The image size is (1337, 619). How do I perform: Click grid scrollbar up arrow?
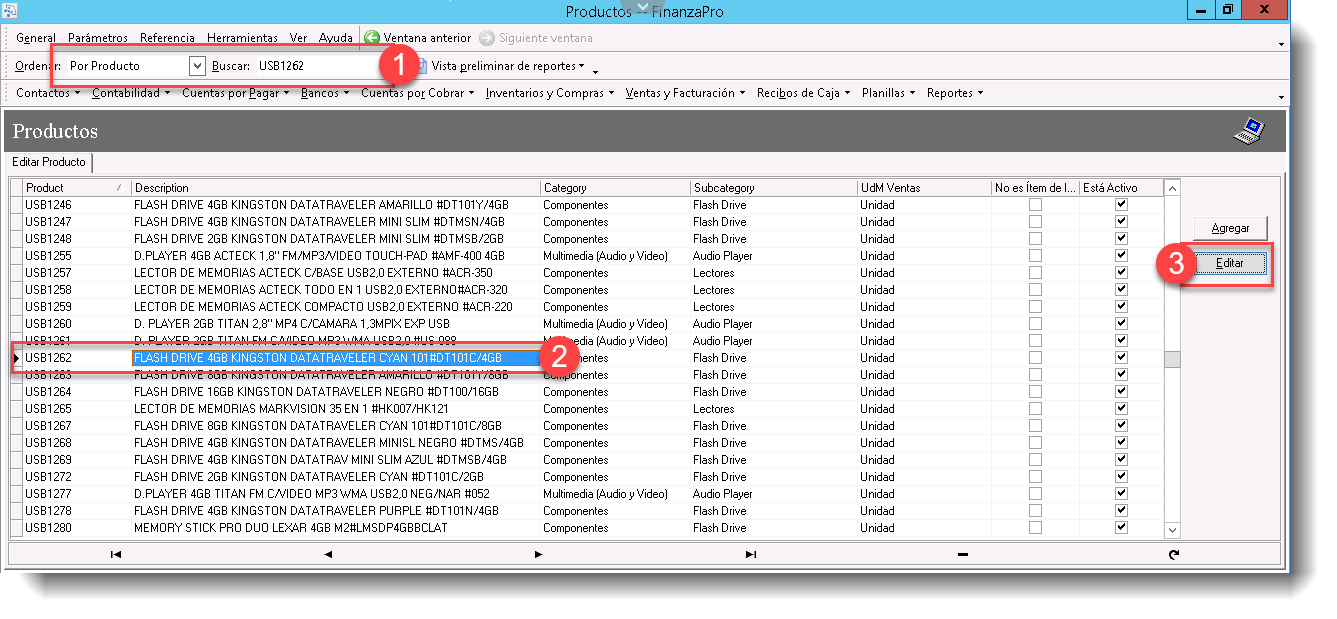point(1173,188)
